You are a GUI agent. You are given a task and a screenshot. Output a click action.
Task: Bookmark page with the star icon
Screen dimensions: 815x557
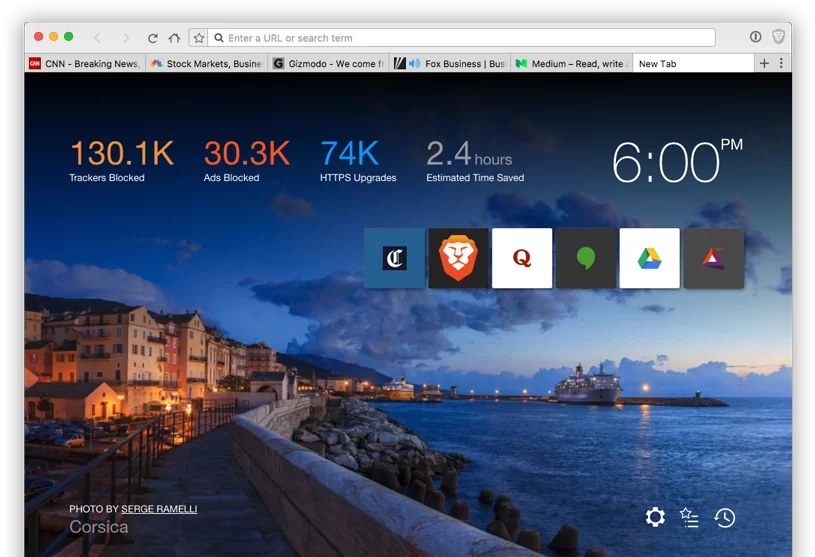pyautogui.click(x=199, y=38)
